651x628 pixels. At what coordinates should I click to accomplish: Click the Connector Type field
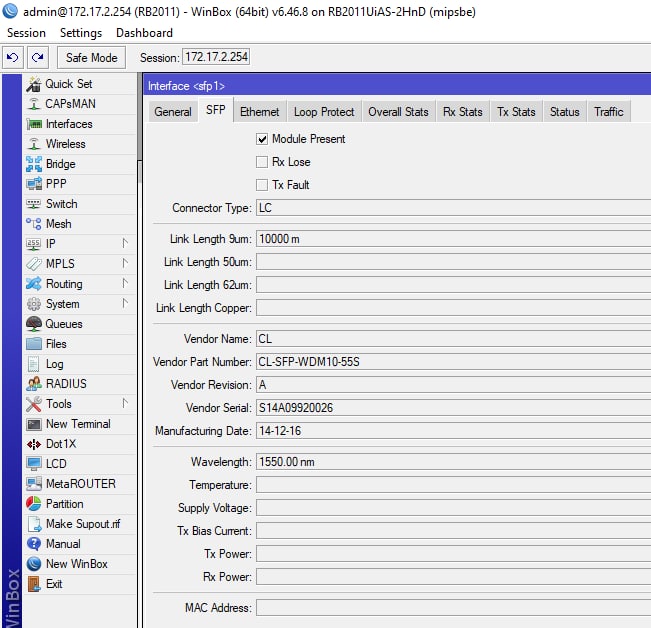[453, 208]
